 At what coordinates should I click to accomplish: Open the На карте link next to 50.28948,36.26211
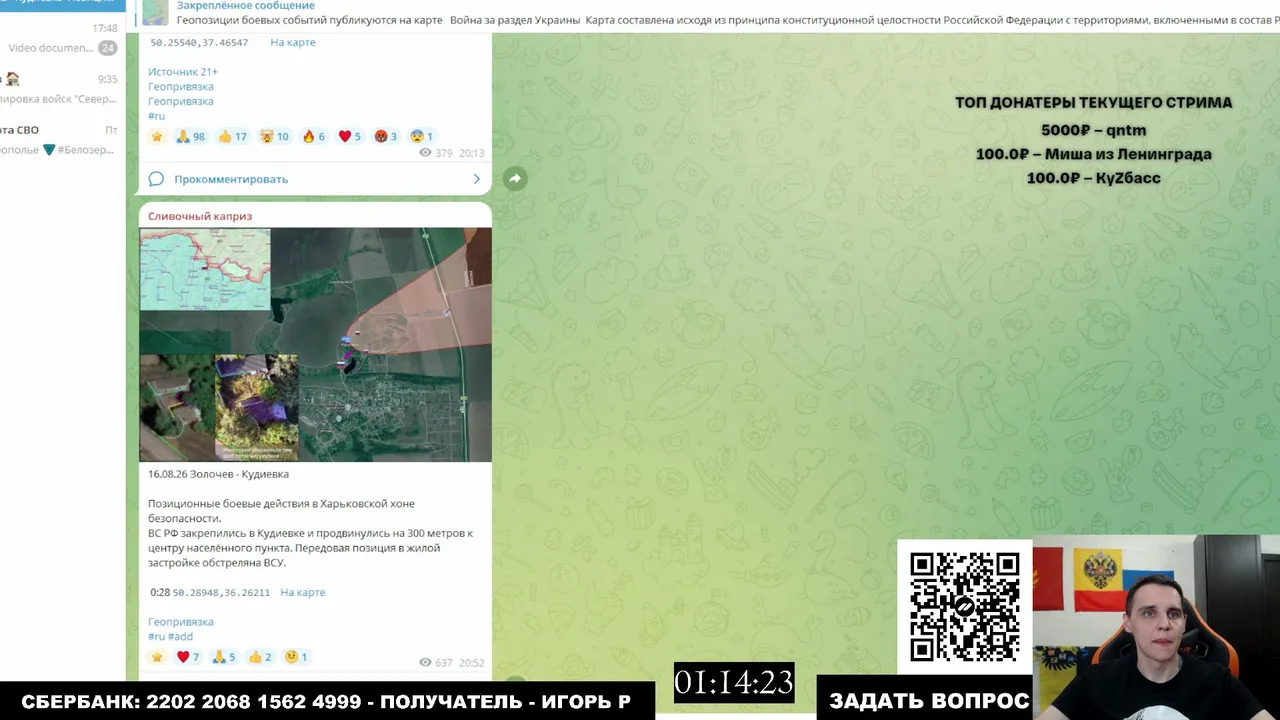pyautogui.click(x=303, y=592)
